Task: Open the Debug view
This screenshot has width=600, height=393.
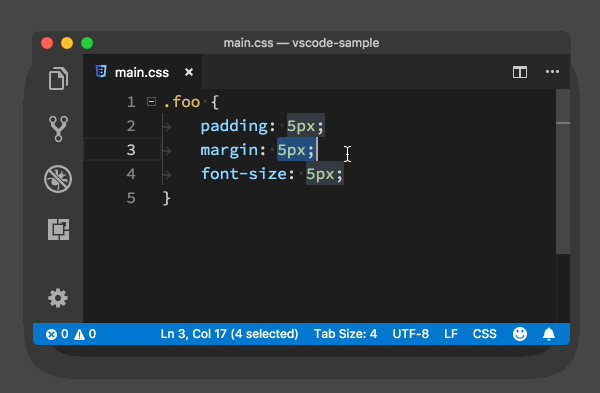Action: click(x=58, y=179)
